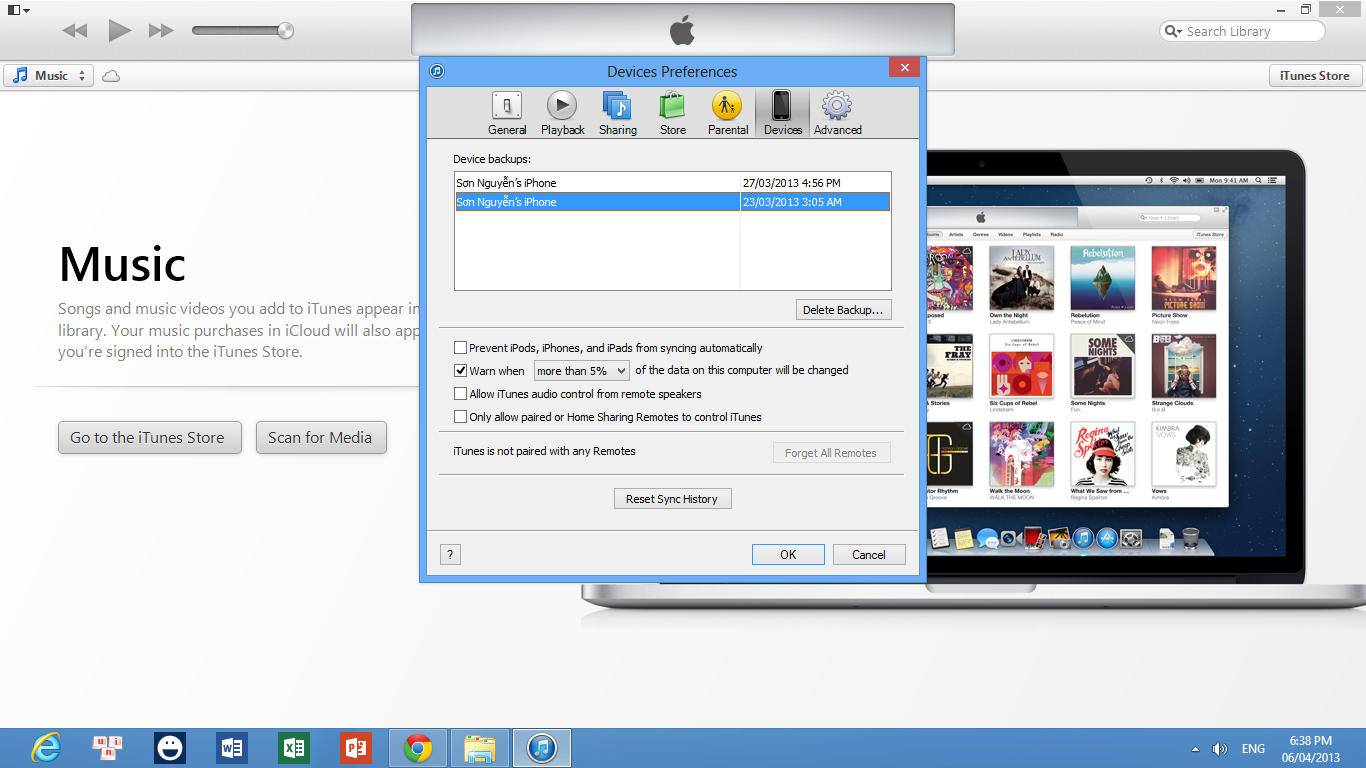
Task: Click the taskbar clock showing 6:38 PM
Action: pos(1310,749)
